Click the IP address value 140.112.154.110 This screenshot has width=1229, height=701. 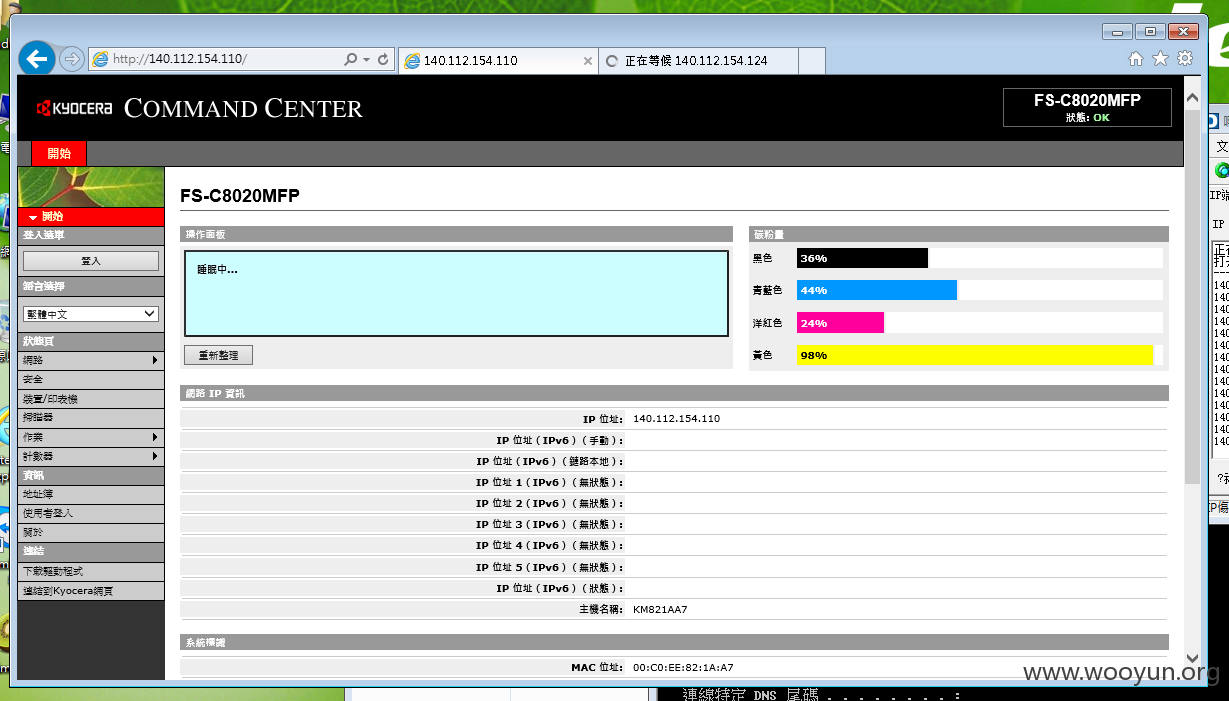(676, 418)
